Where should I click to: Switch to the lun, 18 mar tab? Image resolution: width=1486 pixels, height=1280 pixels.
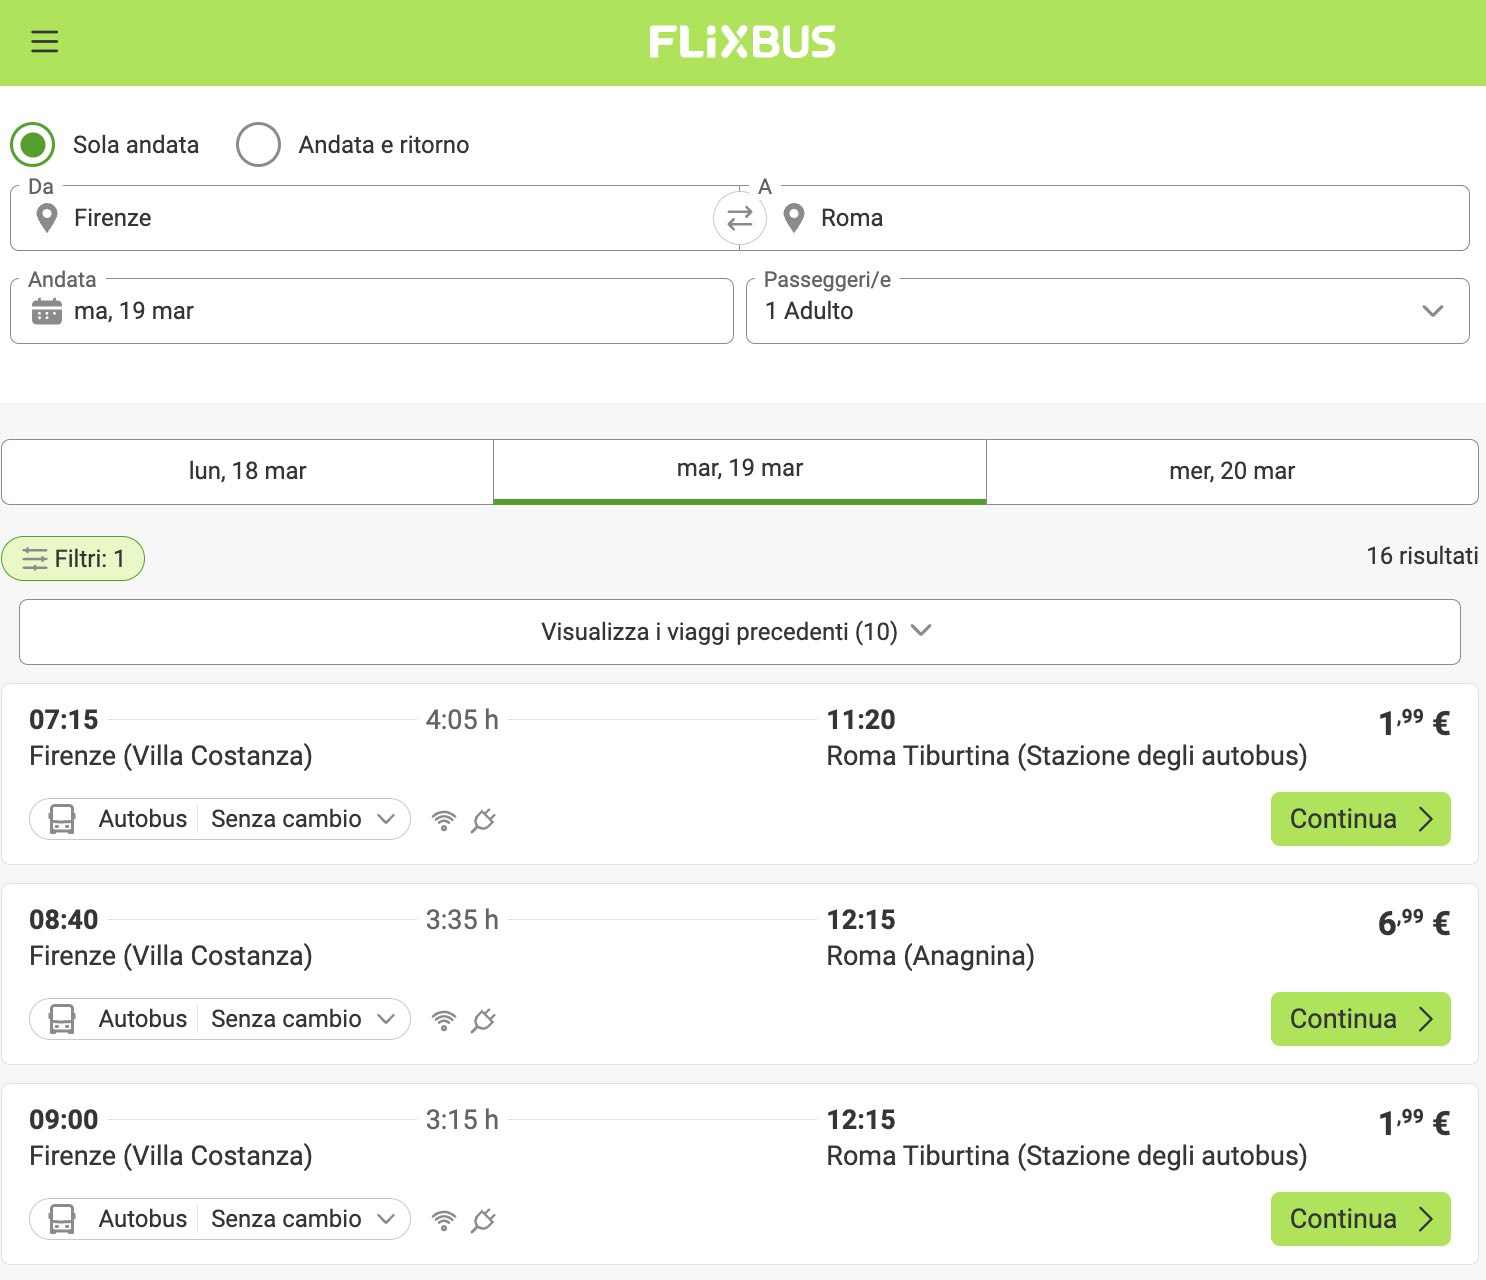247,471
